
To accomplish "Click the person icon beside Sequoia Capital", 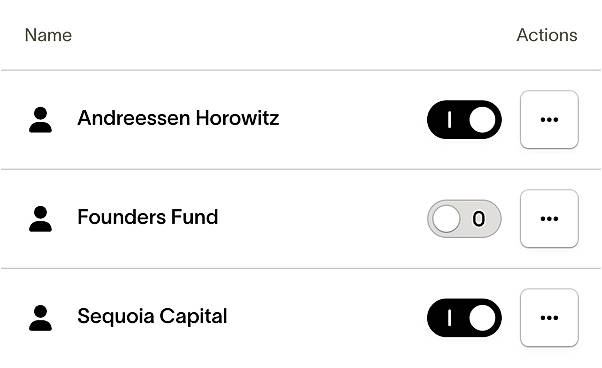I will [40, 318].
